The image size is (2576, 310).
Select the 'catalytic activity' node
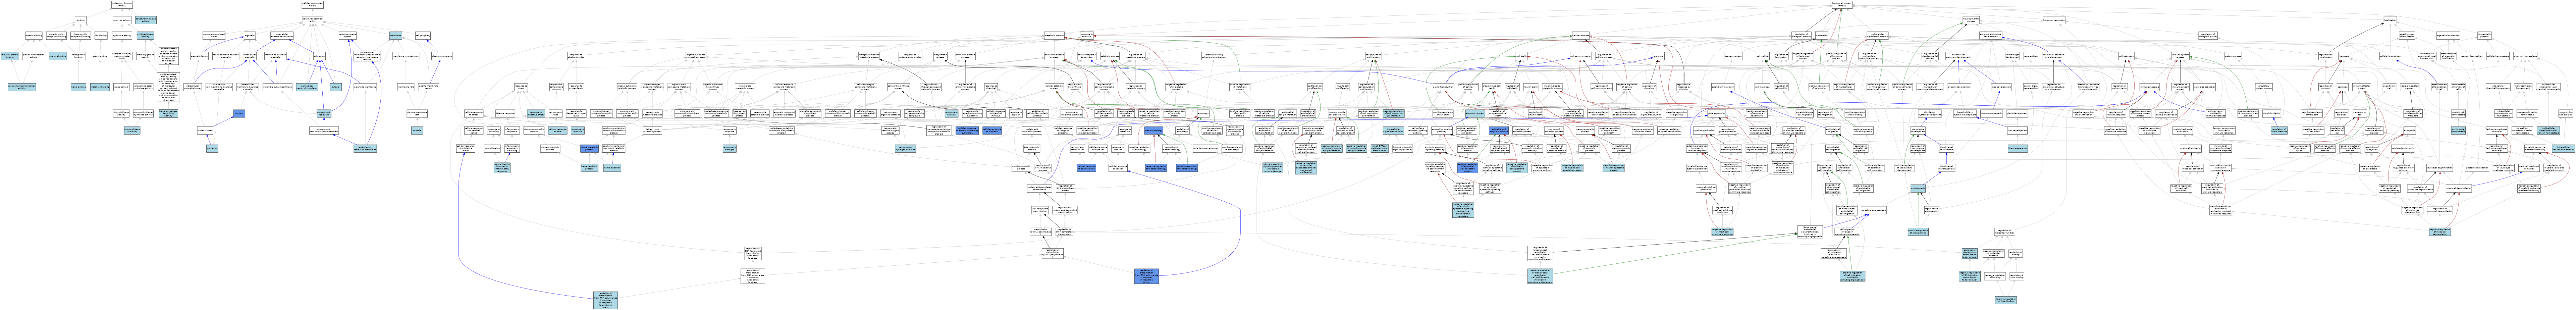[122, 20]
